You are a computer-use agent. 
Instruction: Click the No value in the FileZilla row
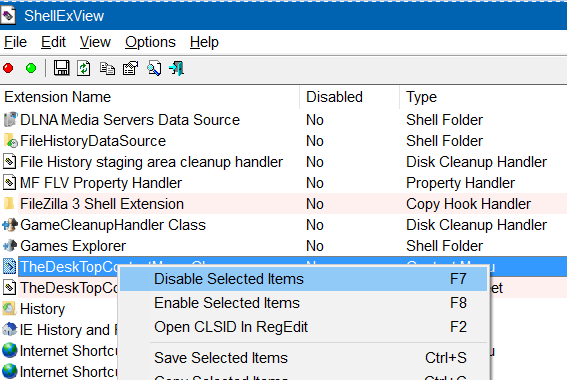coord(315,204)
